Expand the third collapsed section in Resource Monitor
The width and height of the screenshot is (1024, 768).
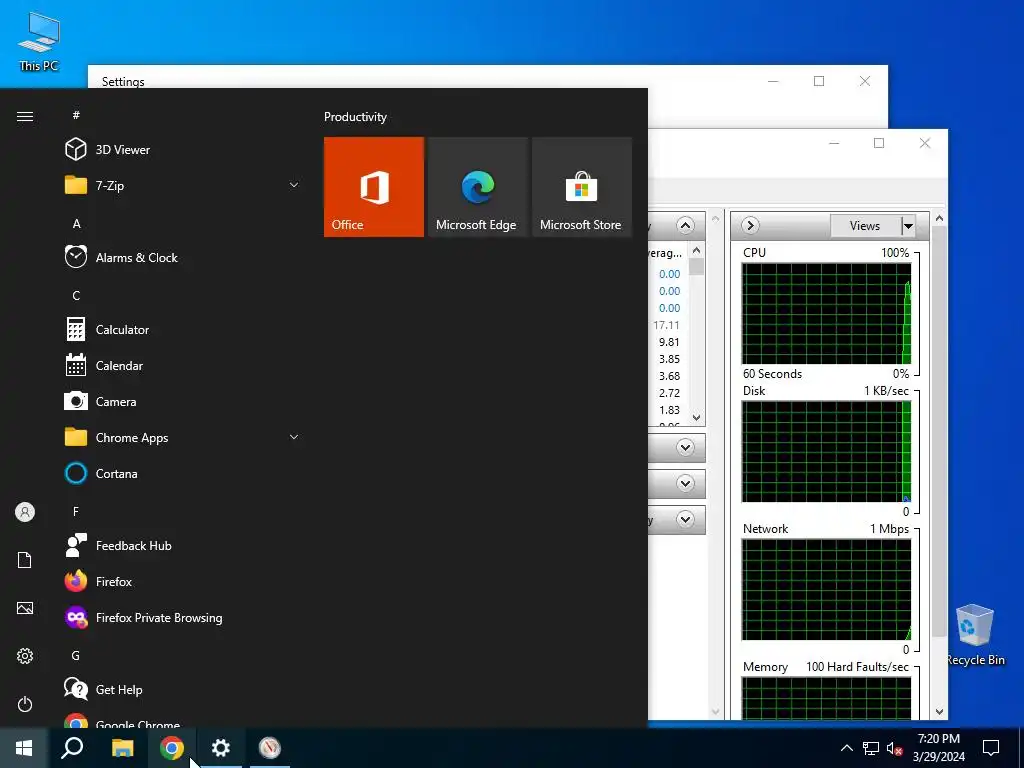[x=685, y=483]
